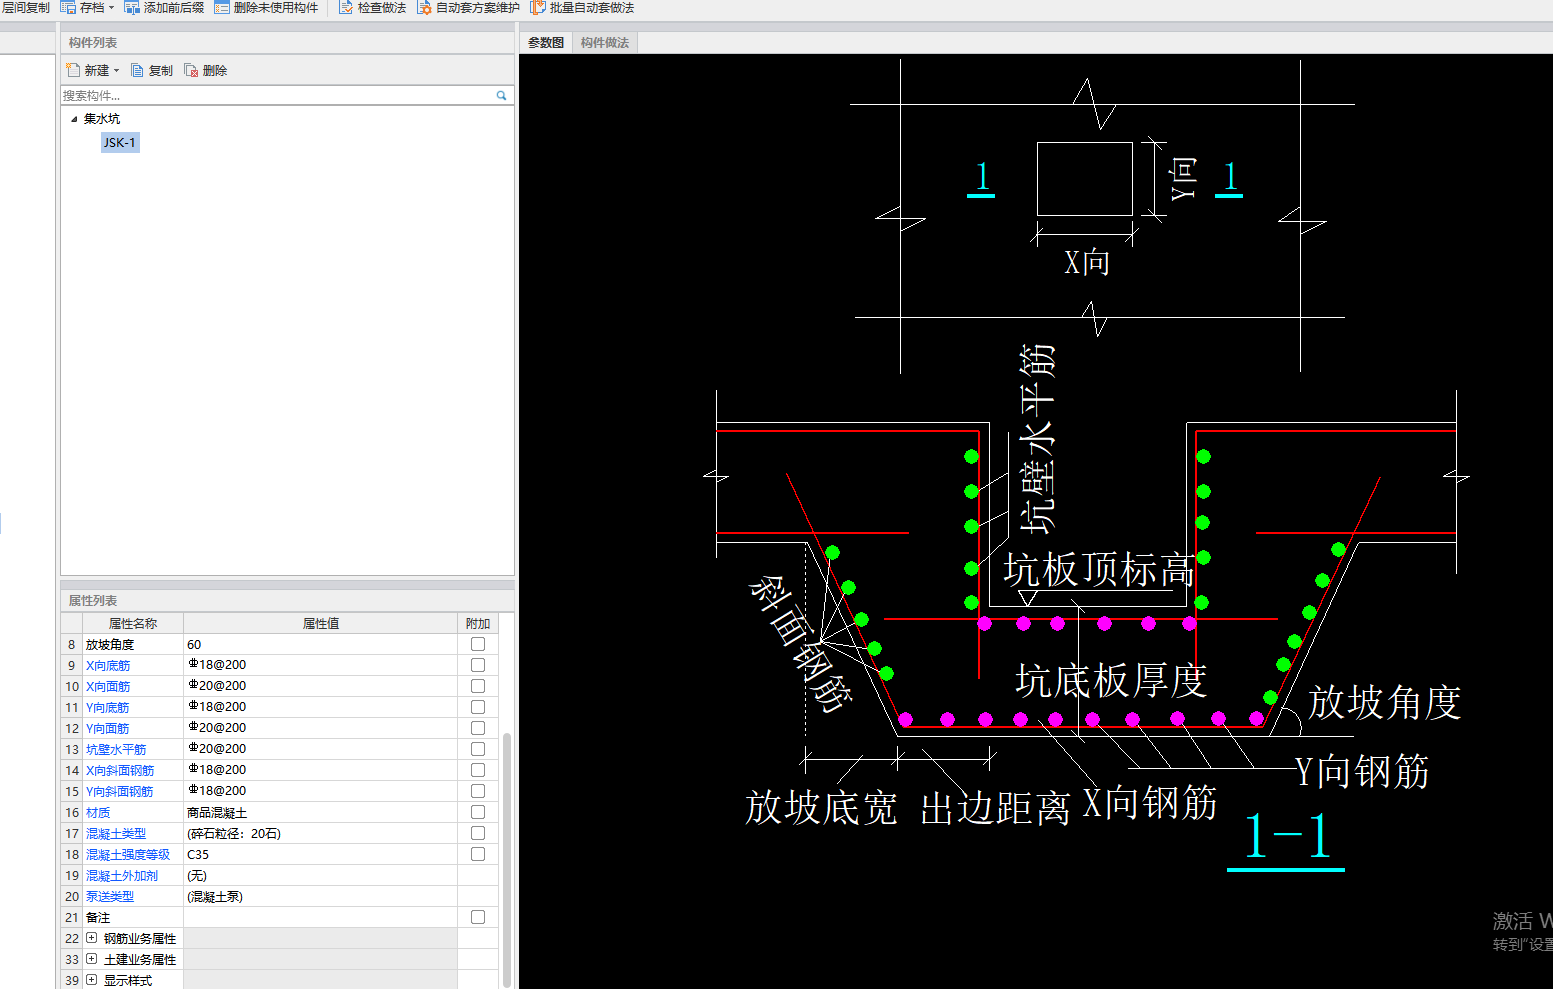The width and height of the screenshot is (1553, 989).
Task: Click the 放坡角度 diagram label
Action: pos(1385,702)
